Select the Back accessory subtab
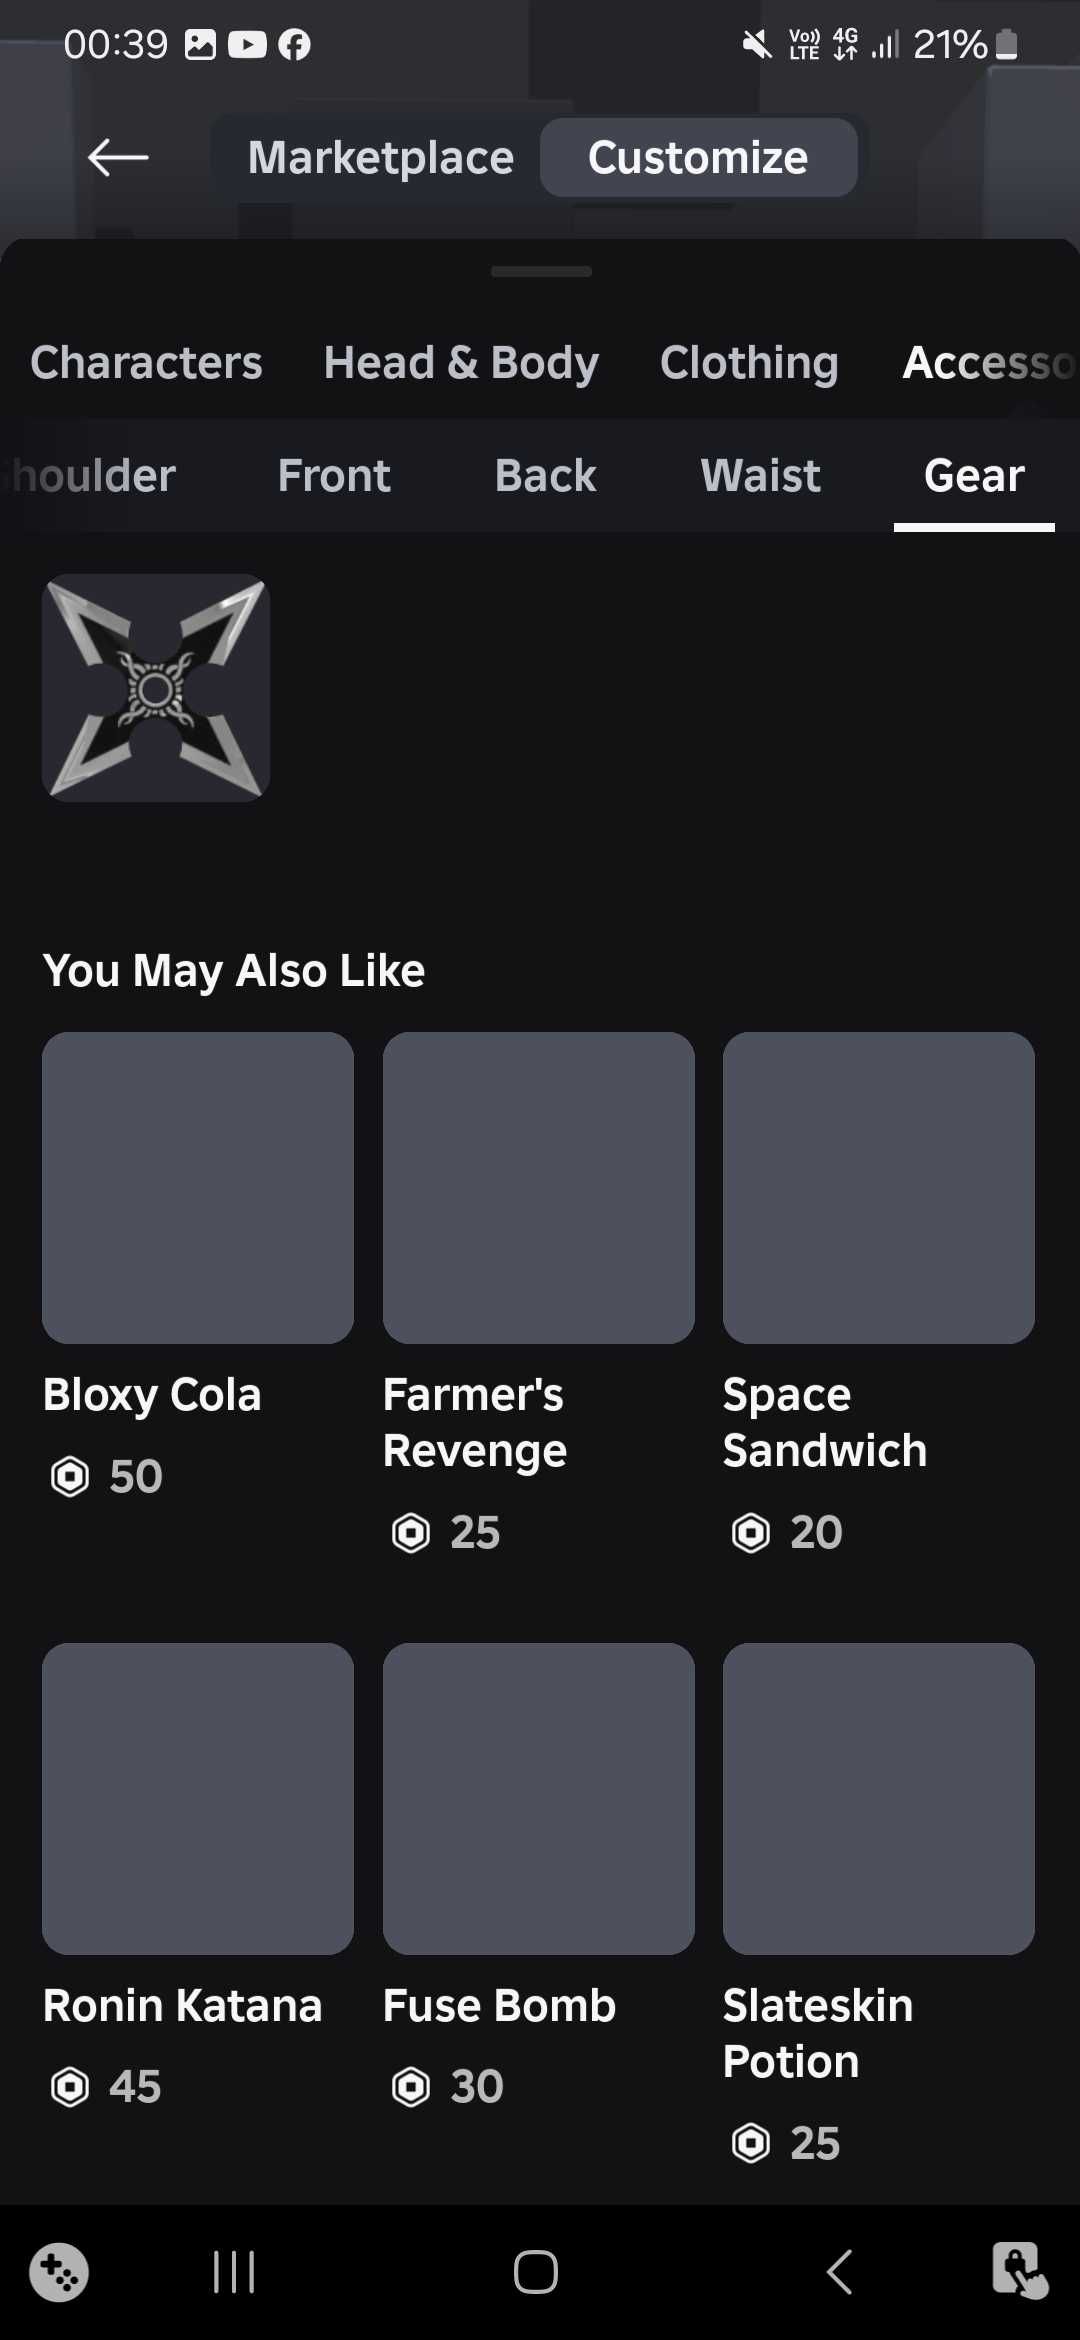The height and width of the screenshot is (2340, 1080). (x=545, y=475)
